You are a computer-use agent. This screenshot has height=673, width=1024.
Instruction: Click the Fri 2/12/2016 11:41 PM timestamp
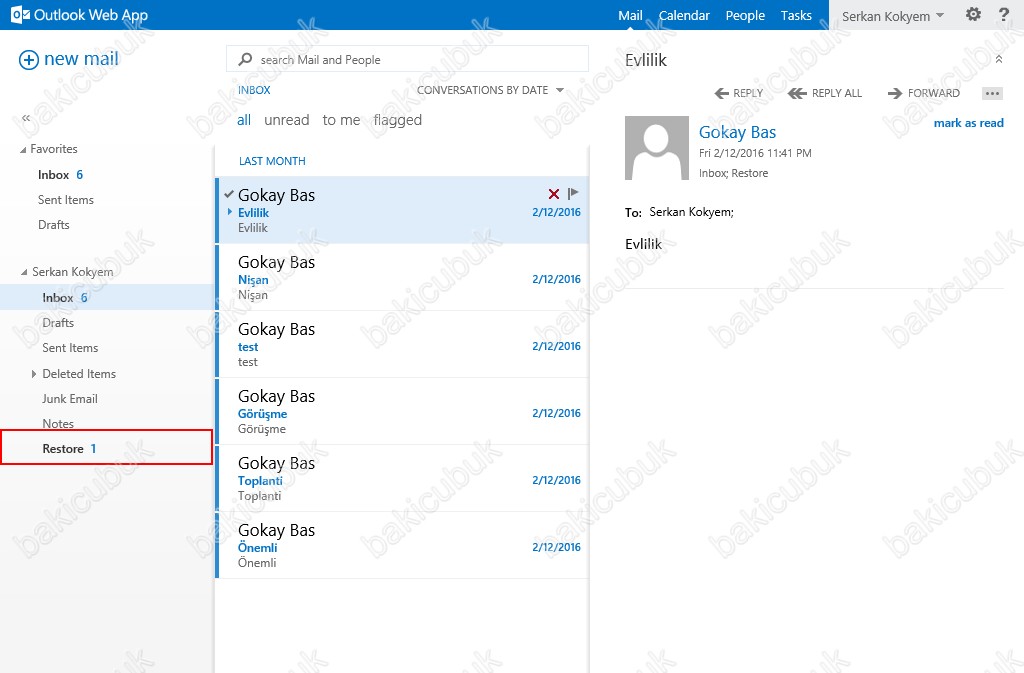(755, 153)
